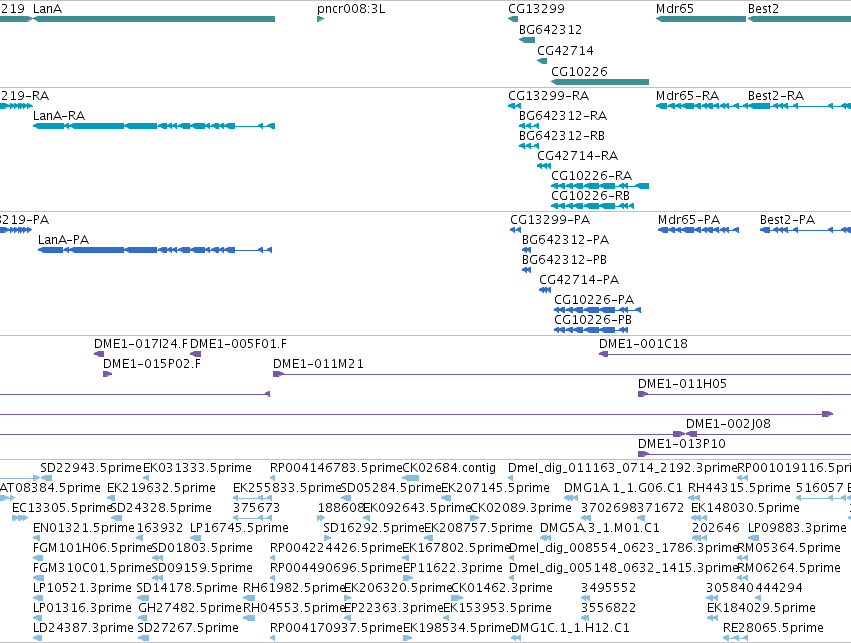The image size is (851, 643).
Task: Select the SD27267.5prime EST label
Action: point(188,629)
